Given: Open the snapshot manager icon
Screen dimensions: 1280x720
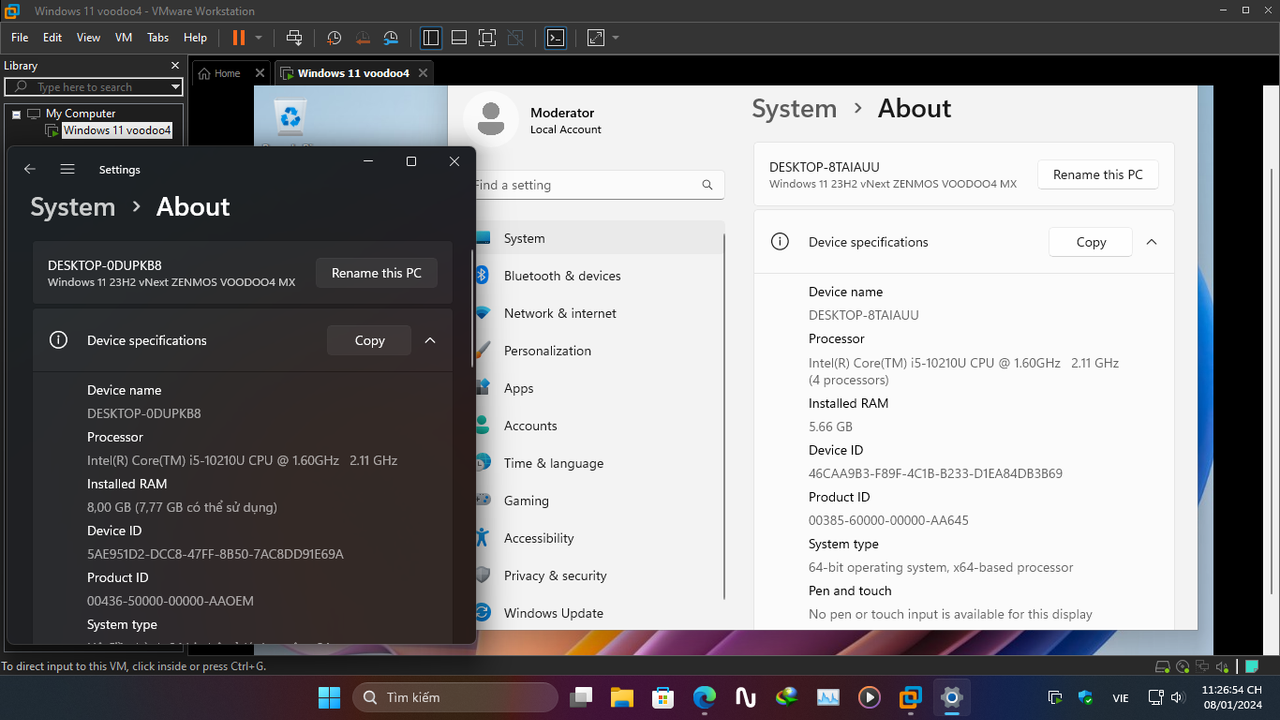Looking at the screenshot, I should [x=391, y=38].
